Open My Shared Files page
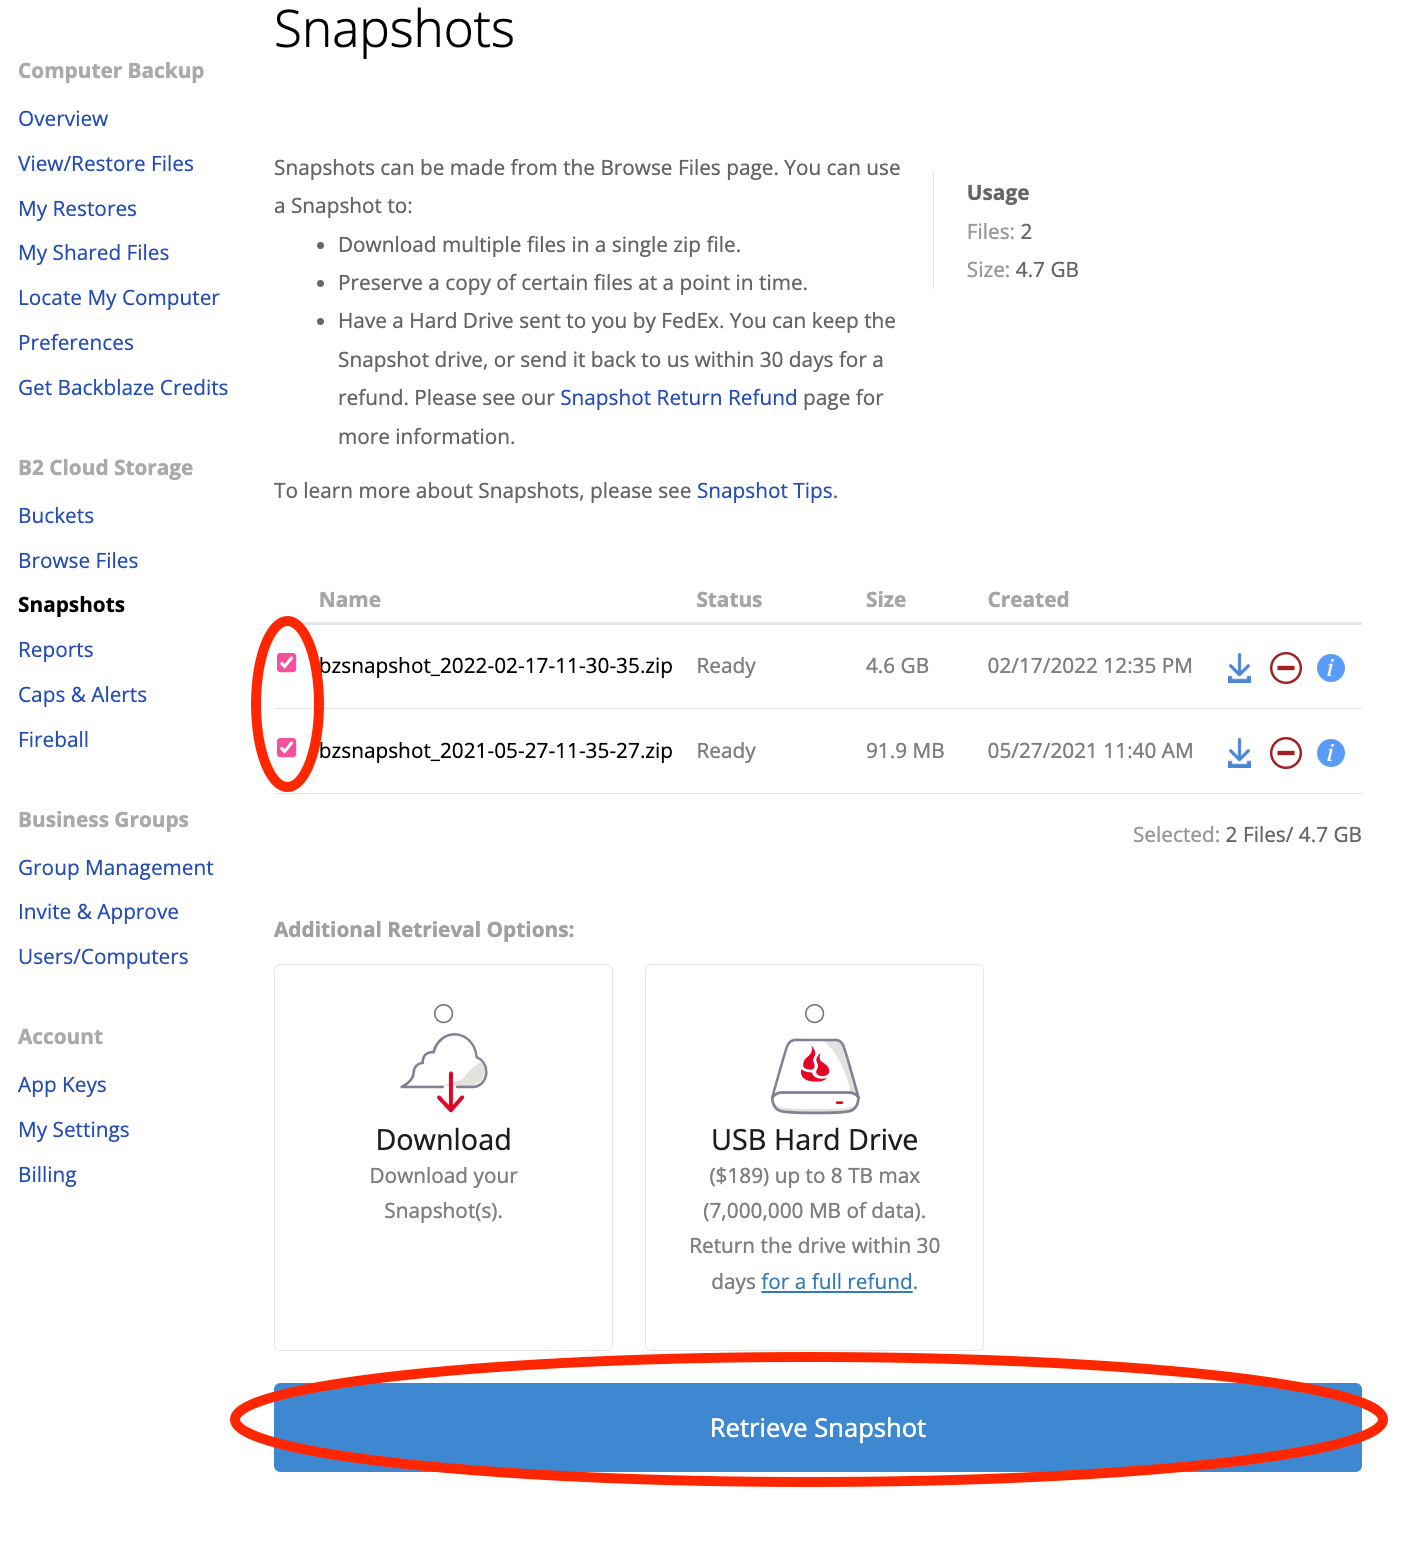This screenshot has height=1541, width=1419. click(x=94, y=253)
